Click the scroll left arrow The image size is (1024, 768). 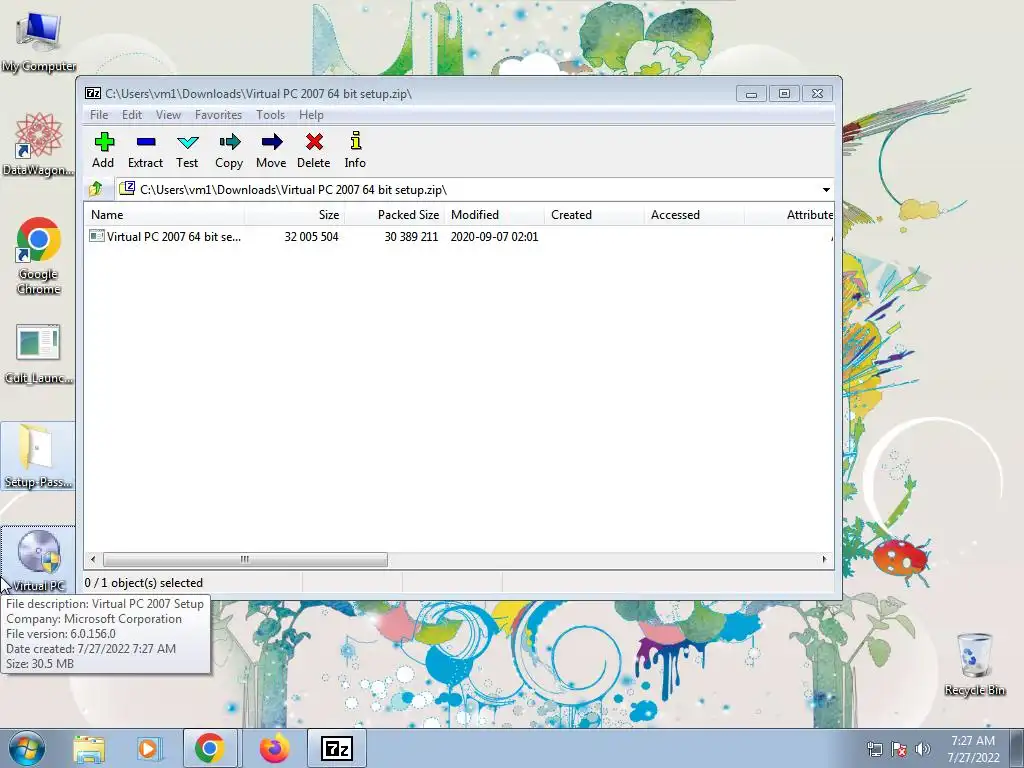93,560
